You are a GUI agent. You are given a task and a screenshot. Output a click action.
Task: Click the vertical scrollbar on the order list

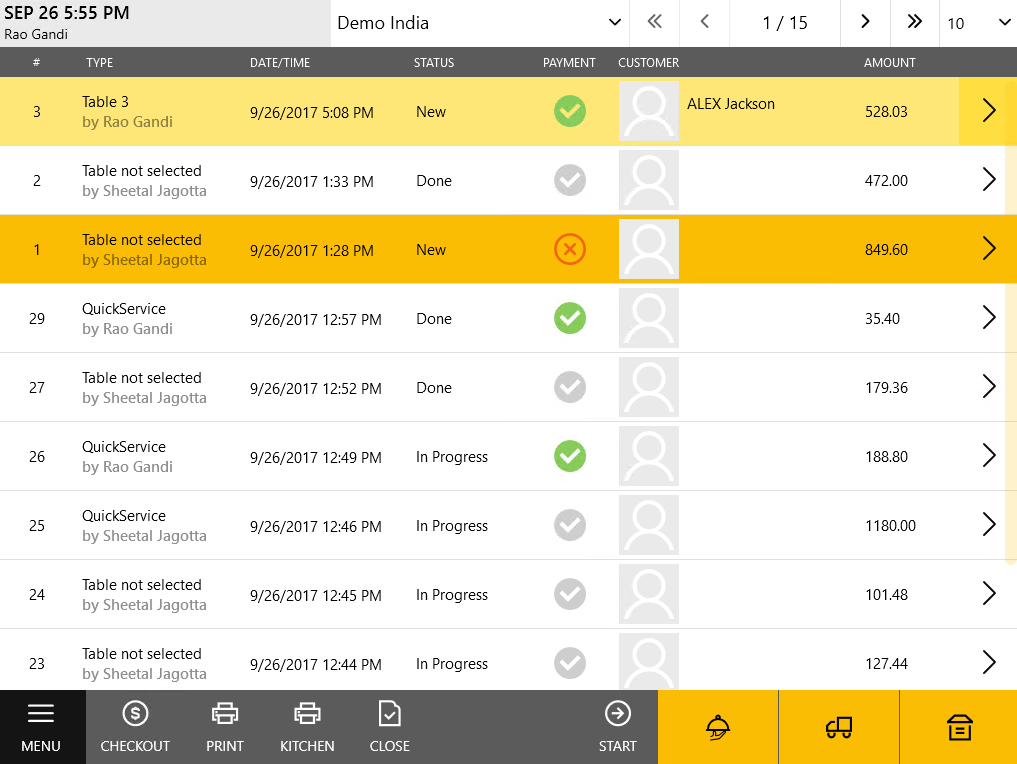1010,350
